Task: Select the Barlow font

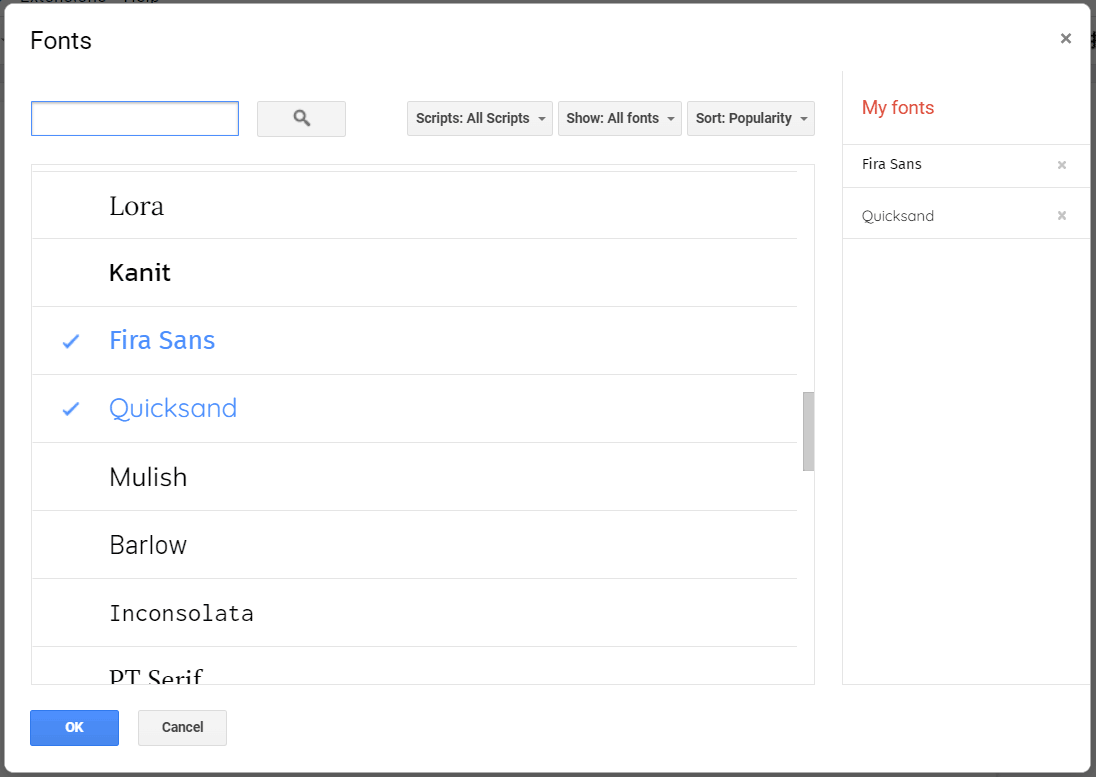Action: coord(148,545)
